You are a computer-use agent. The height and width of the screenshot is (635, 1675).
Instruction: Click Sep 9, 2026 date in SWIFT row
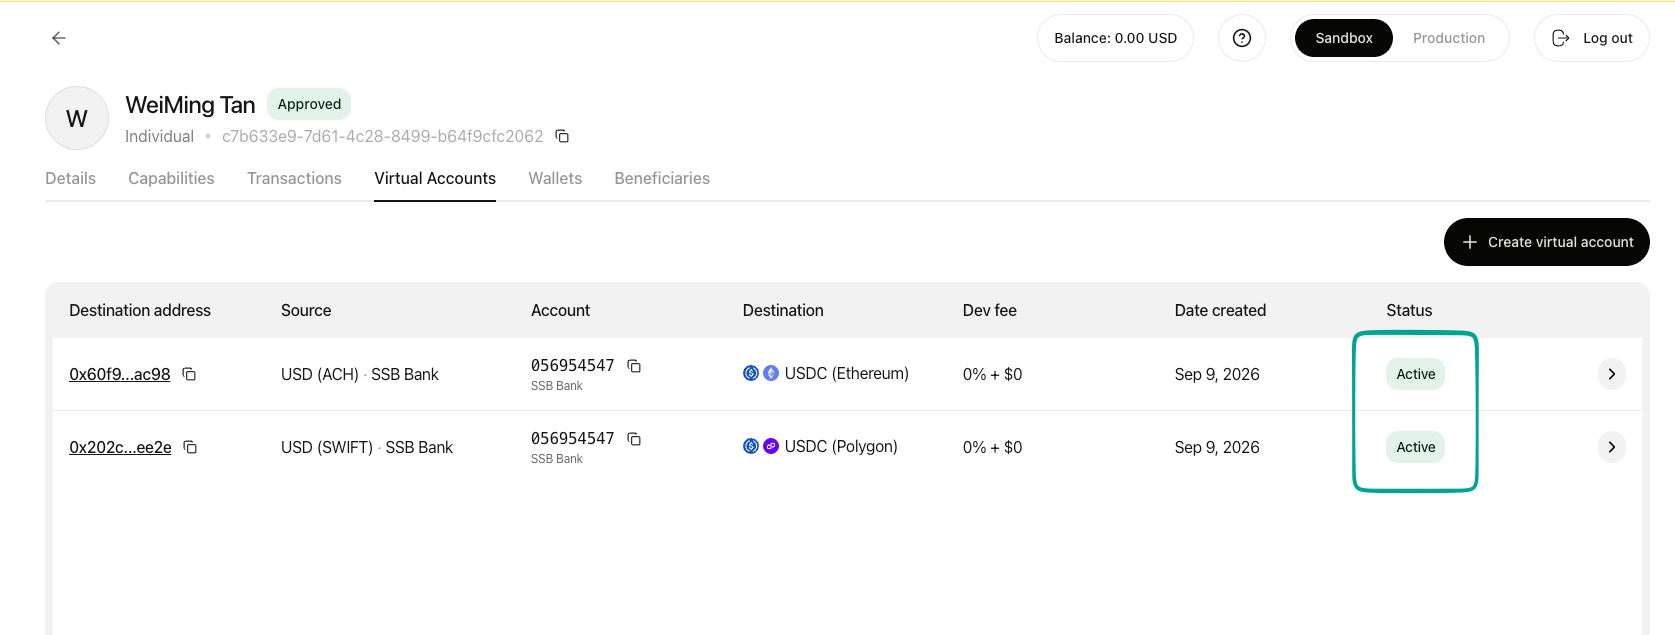click(x=1217, y=447)
